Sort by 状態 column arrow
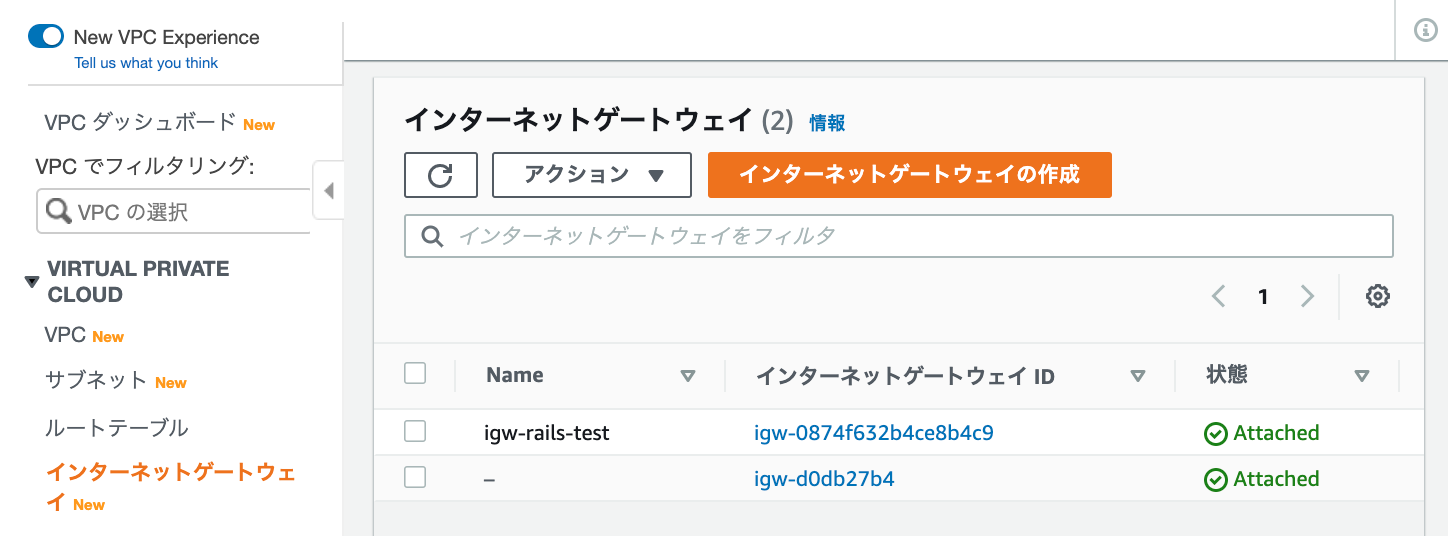1448x536 pixels. 1361,376
